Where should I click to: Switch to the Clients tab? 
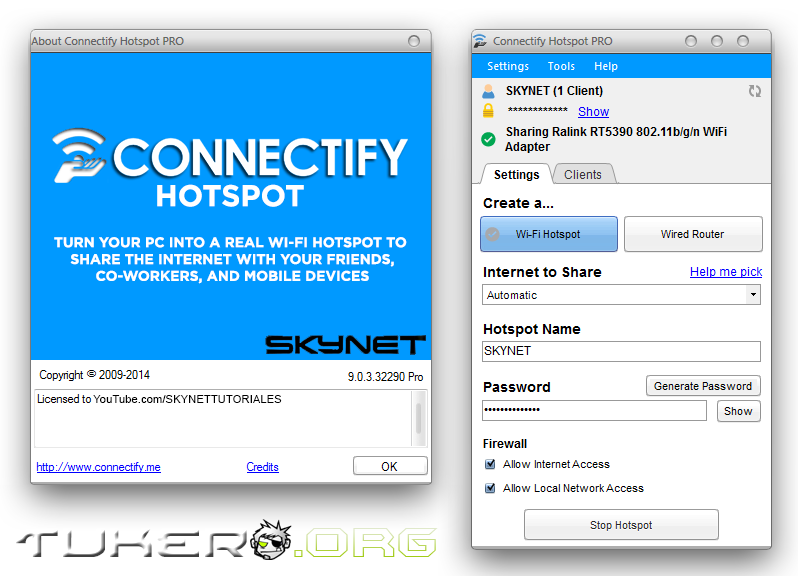(583, 175)
